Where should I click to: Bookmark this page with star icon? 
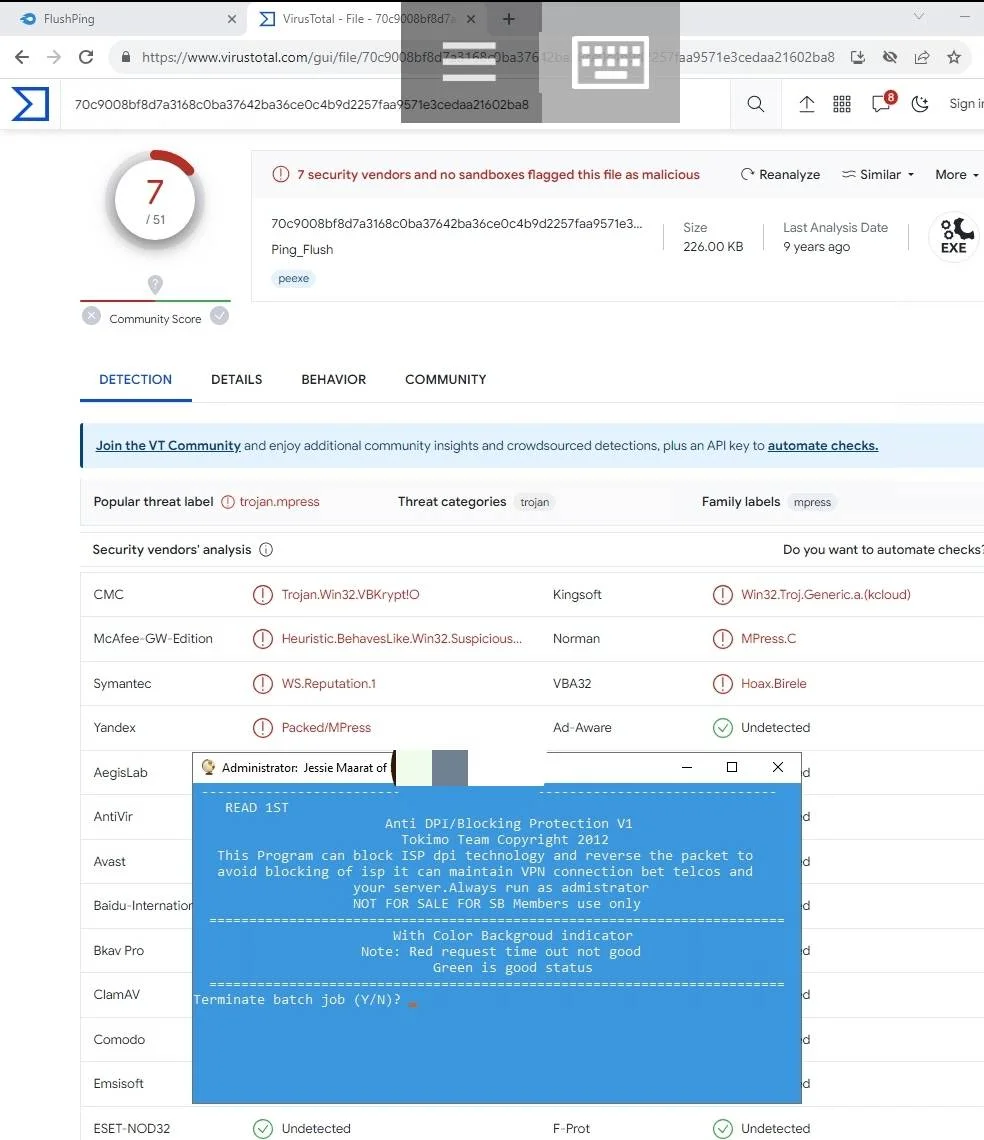click(954, 57)
